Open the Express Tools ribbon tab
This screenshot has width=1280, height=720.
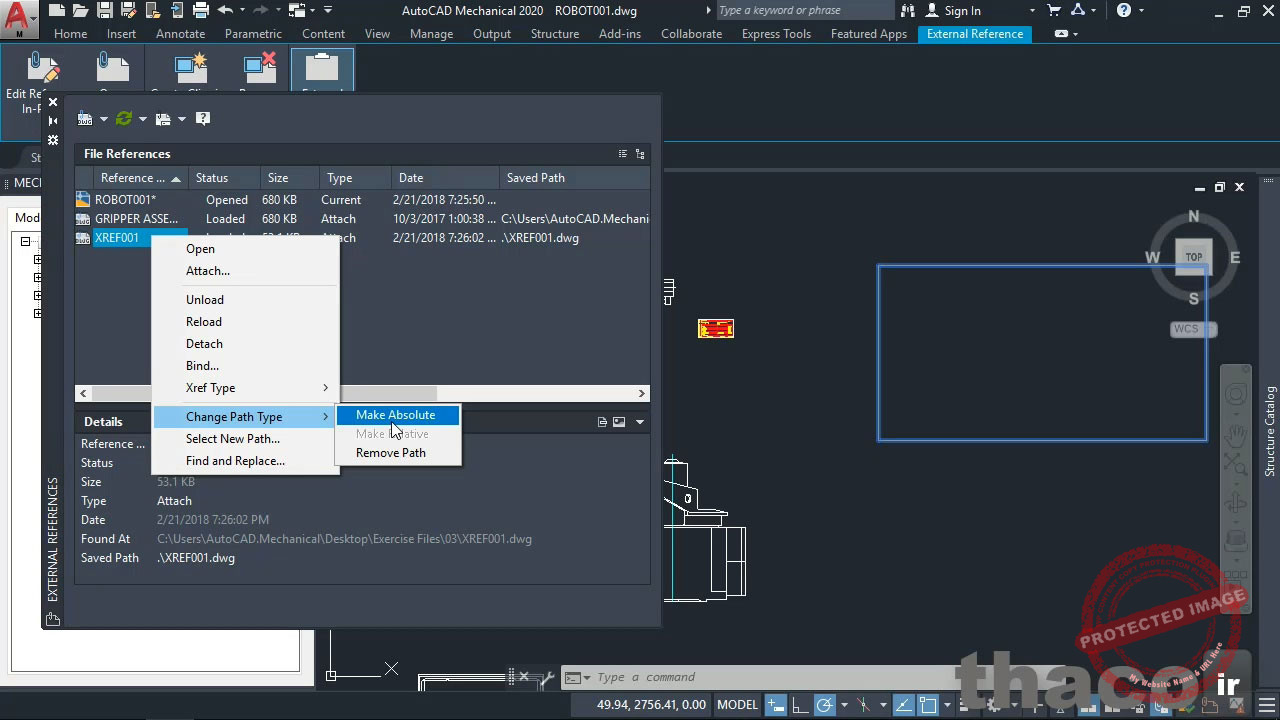pos(776,33)
